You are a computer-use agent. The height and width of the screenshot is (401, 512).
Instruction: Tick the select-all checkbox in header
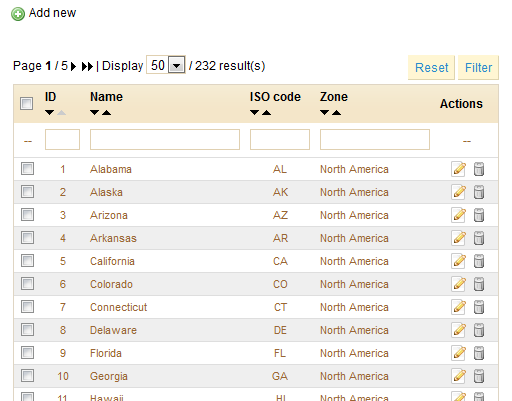pos(26,103)
